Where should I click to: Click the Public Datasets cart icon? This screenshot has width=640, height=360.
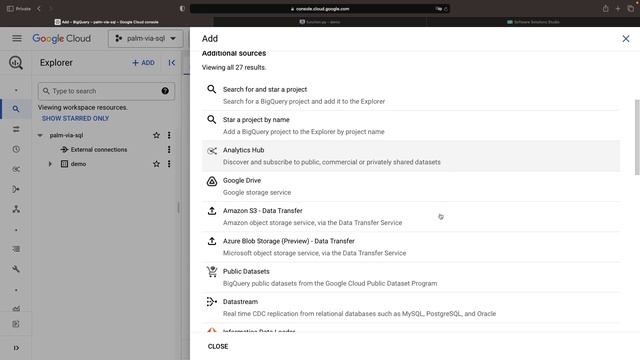[x=211, y=271]
